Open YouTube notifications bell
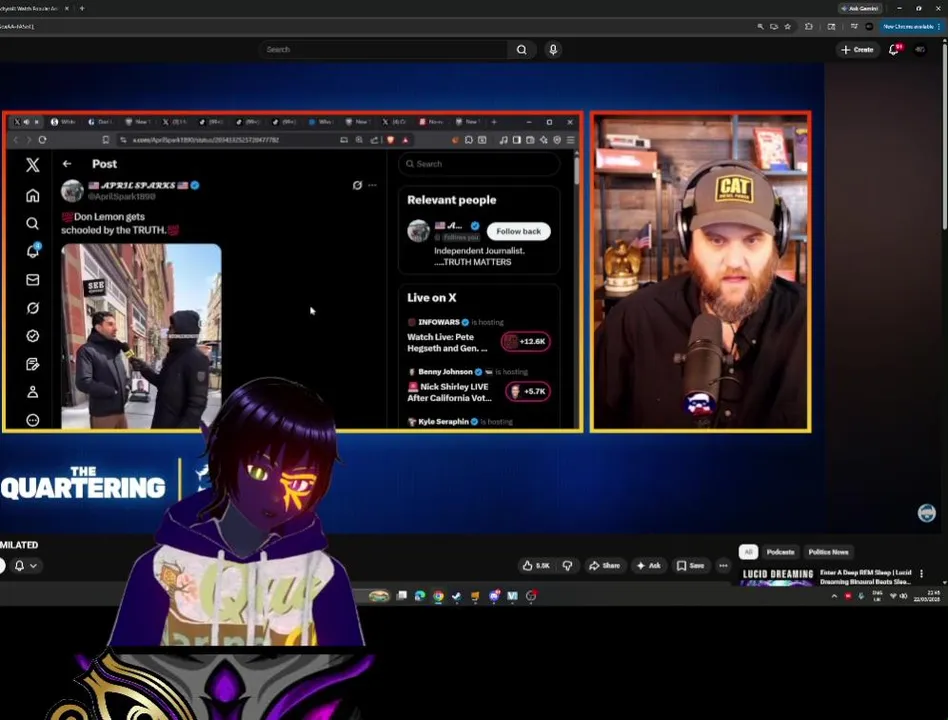The height and width of the screenshot is (720, 948). 894,50
